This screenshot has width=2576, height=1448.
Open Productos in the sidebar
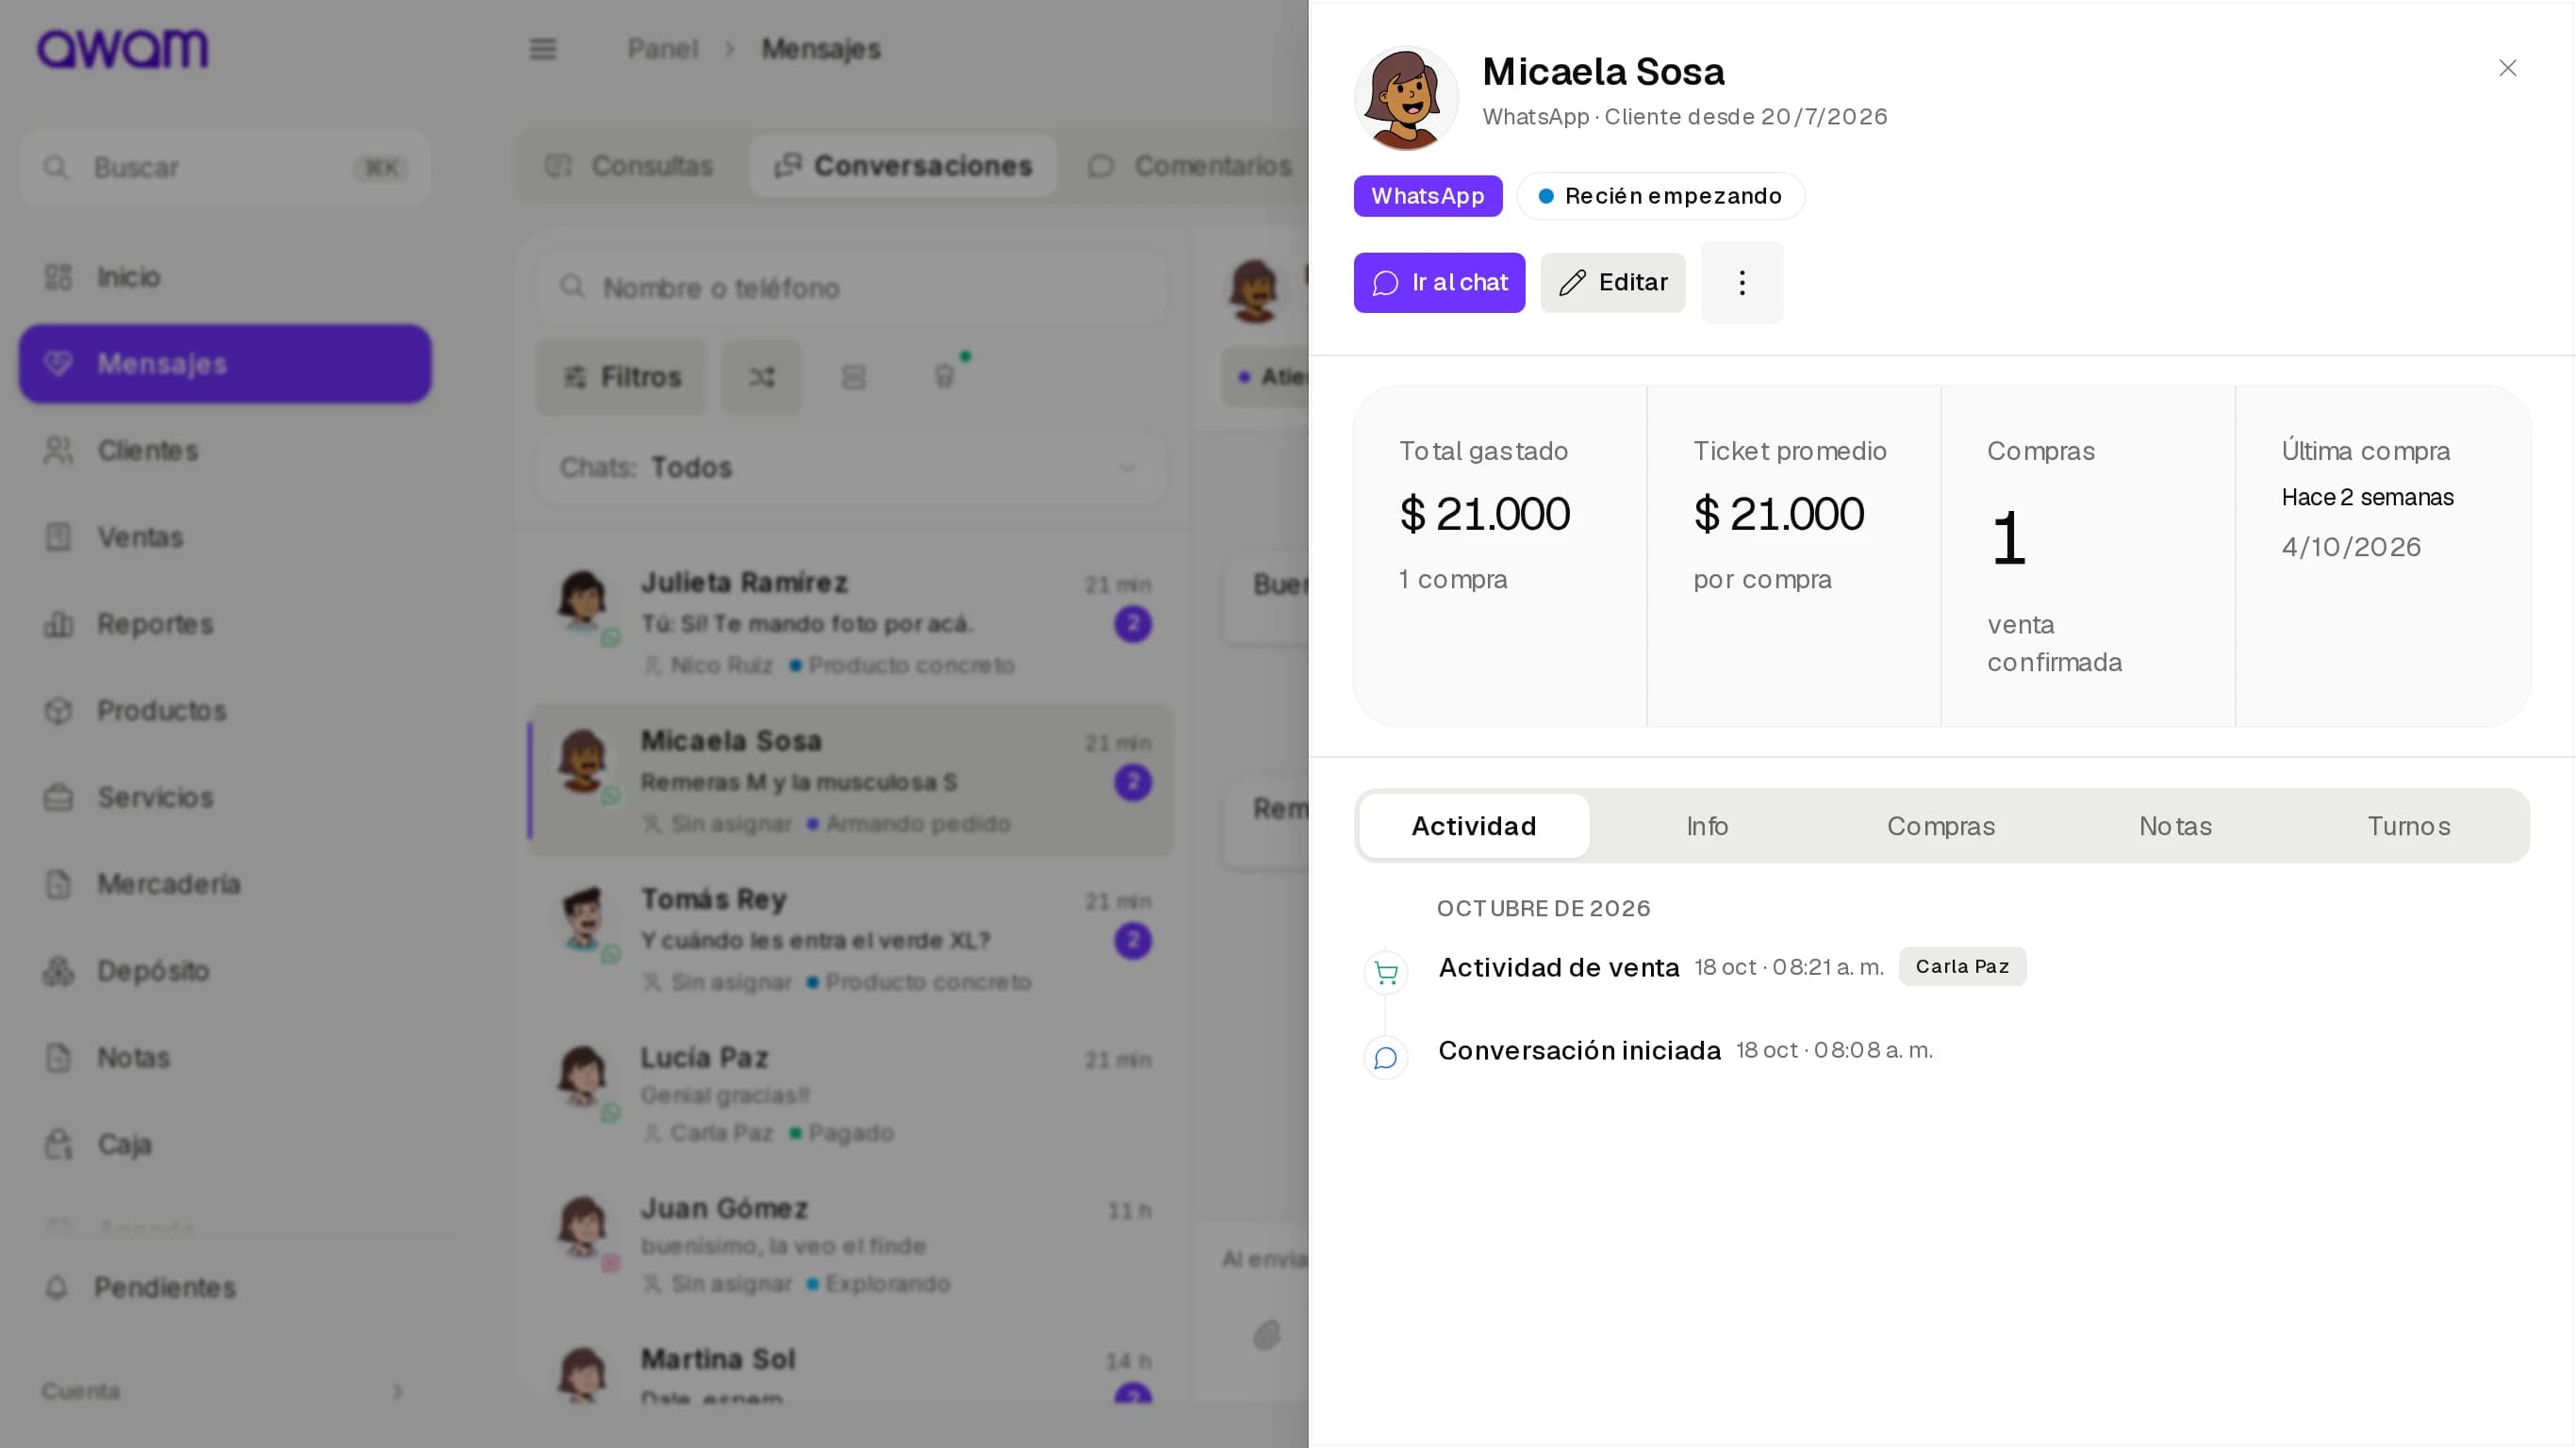tap(225, 711)
